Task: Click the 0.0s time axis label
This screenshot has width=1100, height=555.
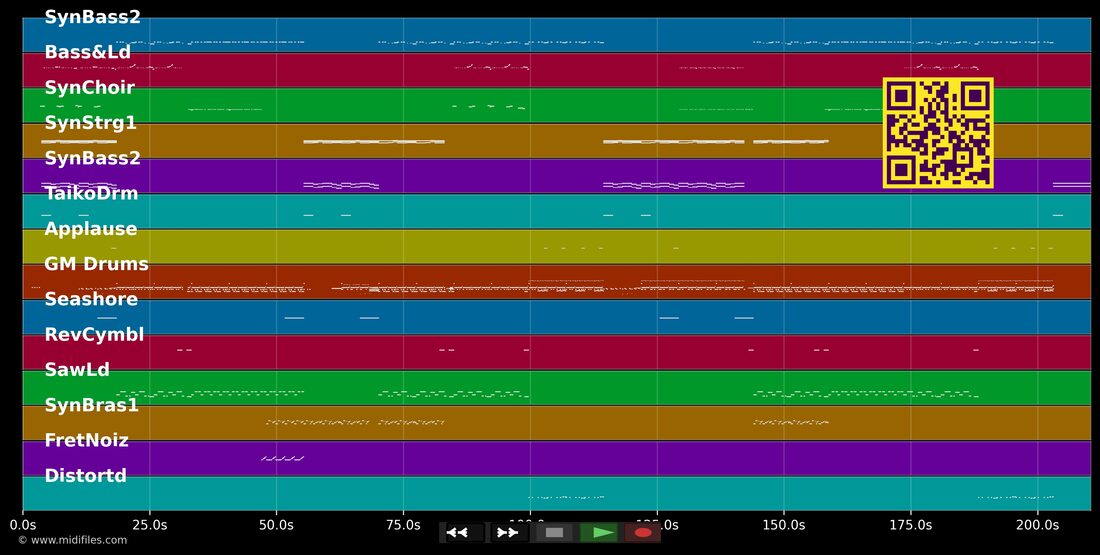Action: [23, 525]
